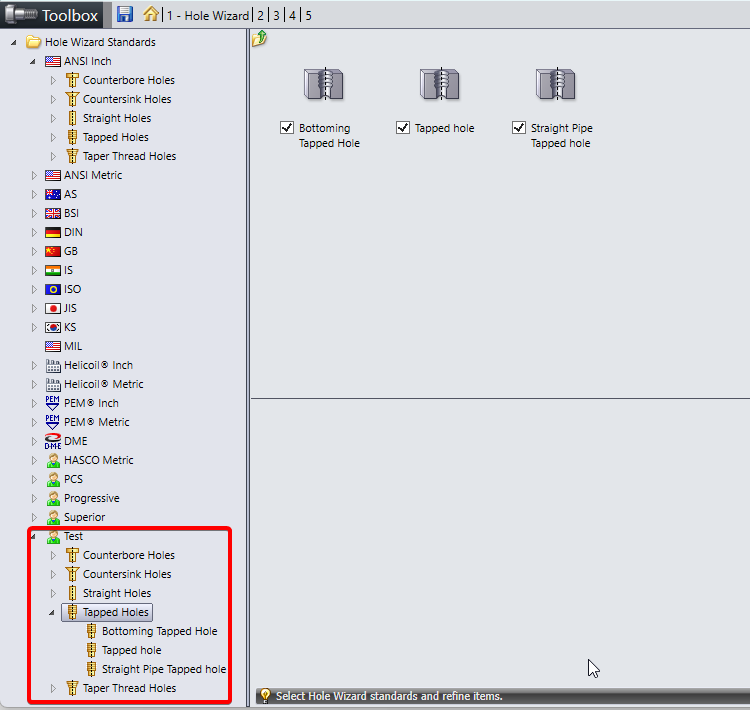
Task: Collapse the Hole Wizard Standards root node
Action: [x=14, y=43]
